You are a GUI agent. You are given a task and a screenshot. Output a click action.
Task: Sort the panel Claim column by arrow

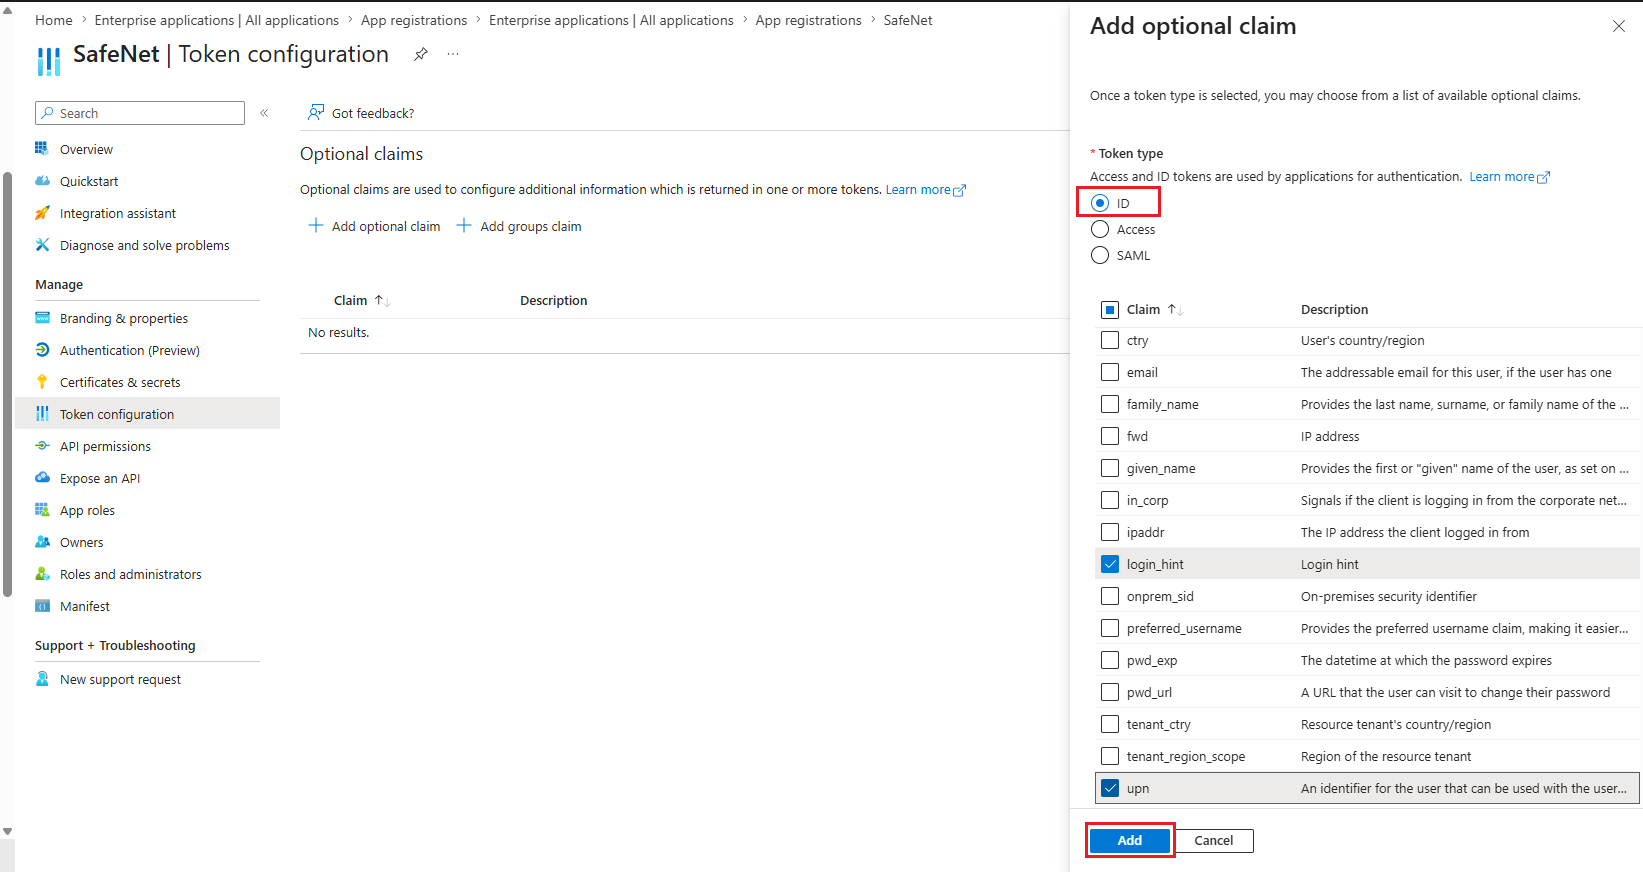(1175, 310)
